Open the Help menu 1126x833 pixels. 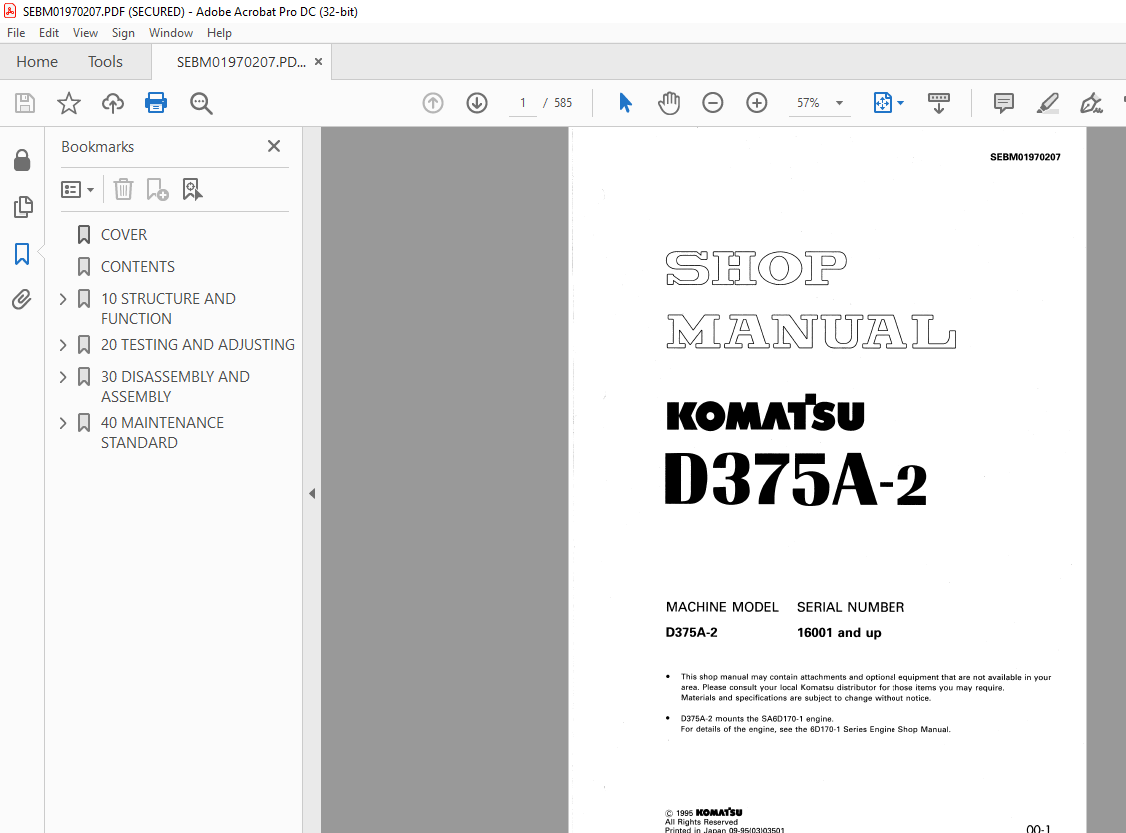click(219, 33)
